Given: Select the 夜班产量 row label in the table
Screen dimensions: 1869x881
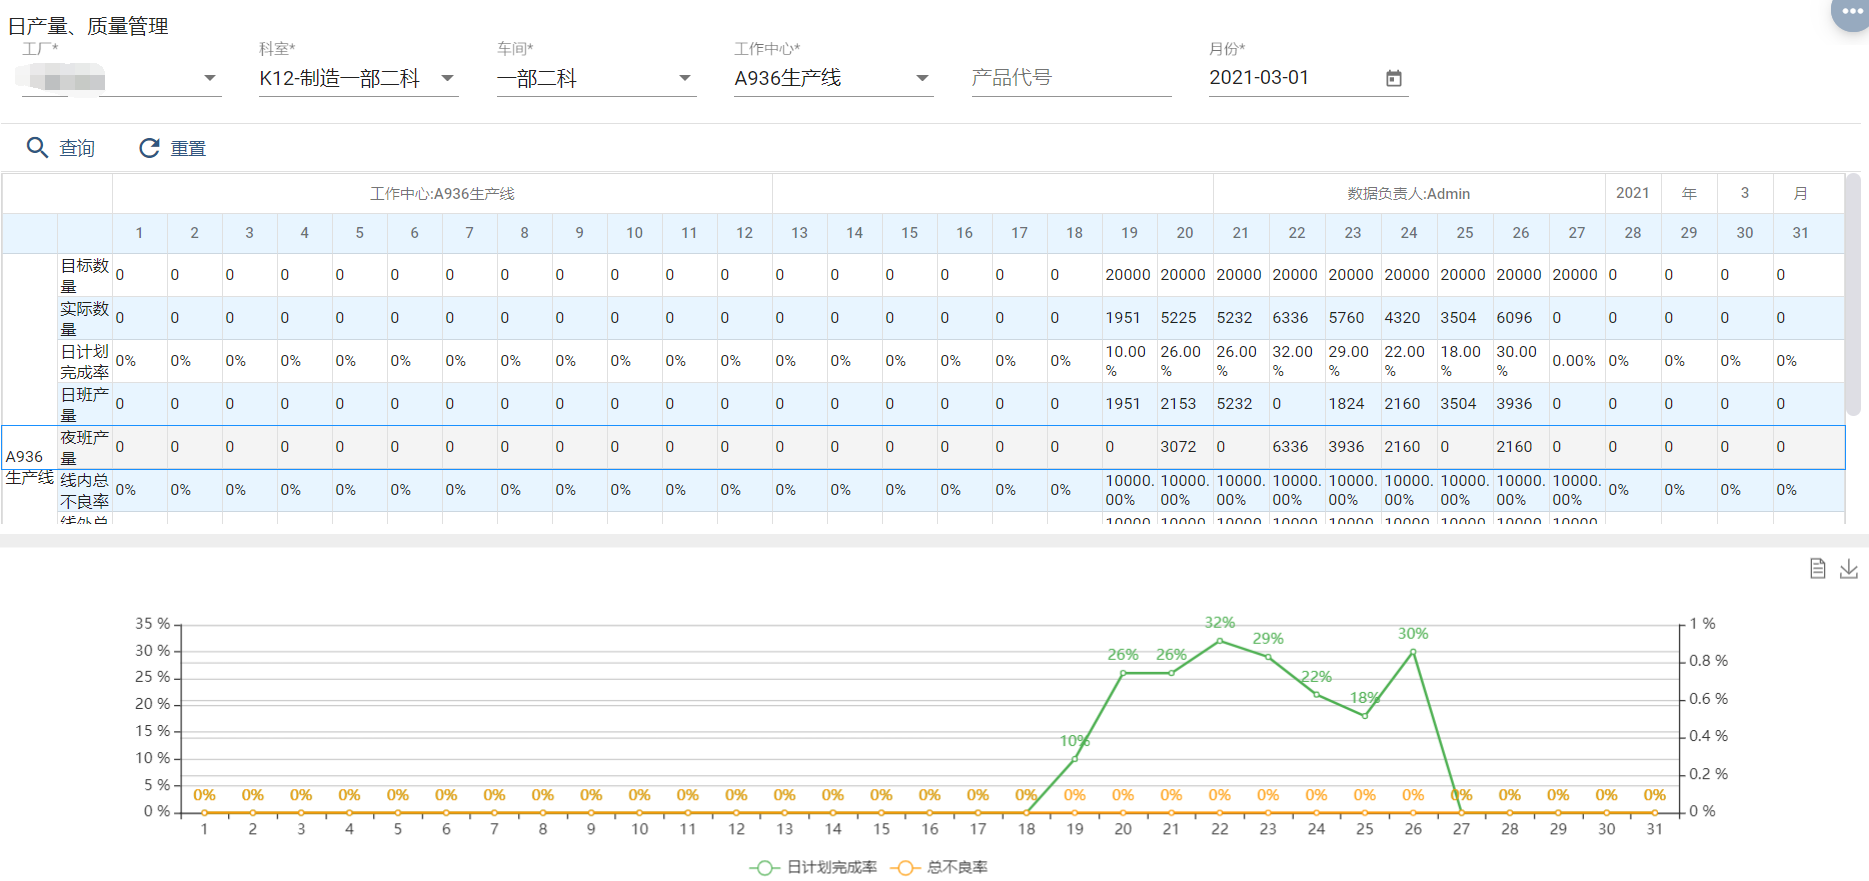Looking at the screenshot, I should coord(84,447).
